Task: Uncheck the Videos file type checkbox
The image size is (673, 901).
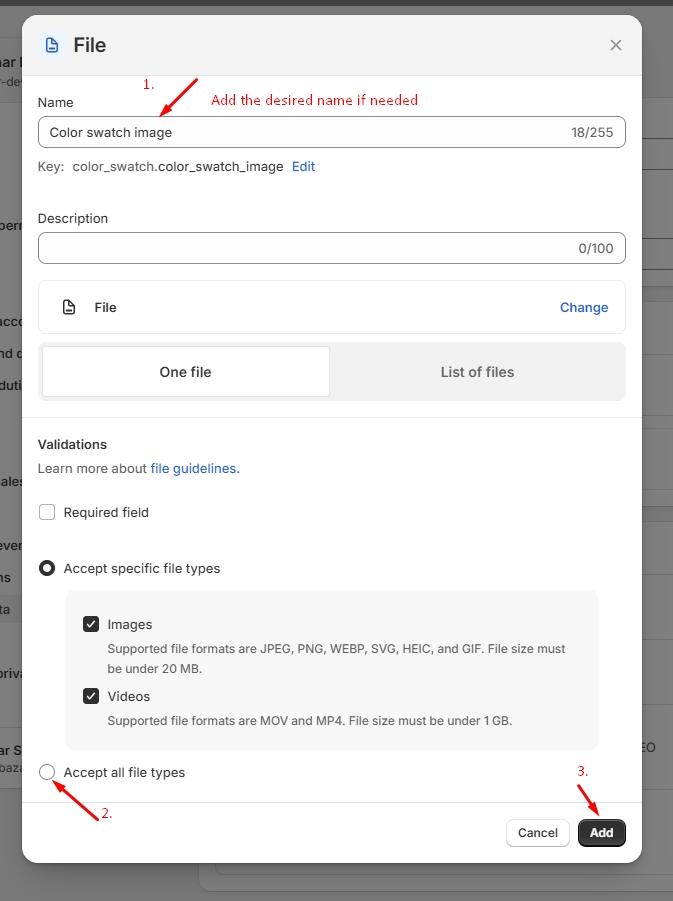Action: (91, 696)
